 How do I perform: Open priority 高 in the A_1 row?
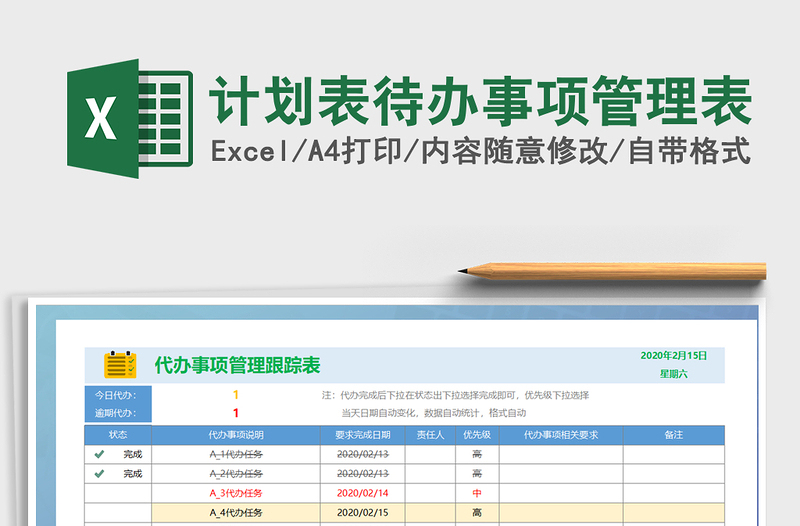pyautogui.click(x=477, y=454)
